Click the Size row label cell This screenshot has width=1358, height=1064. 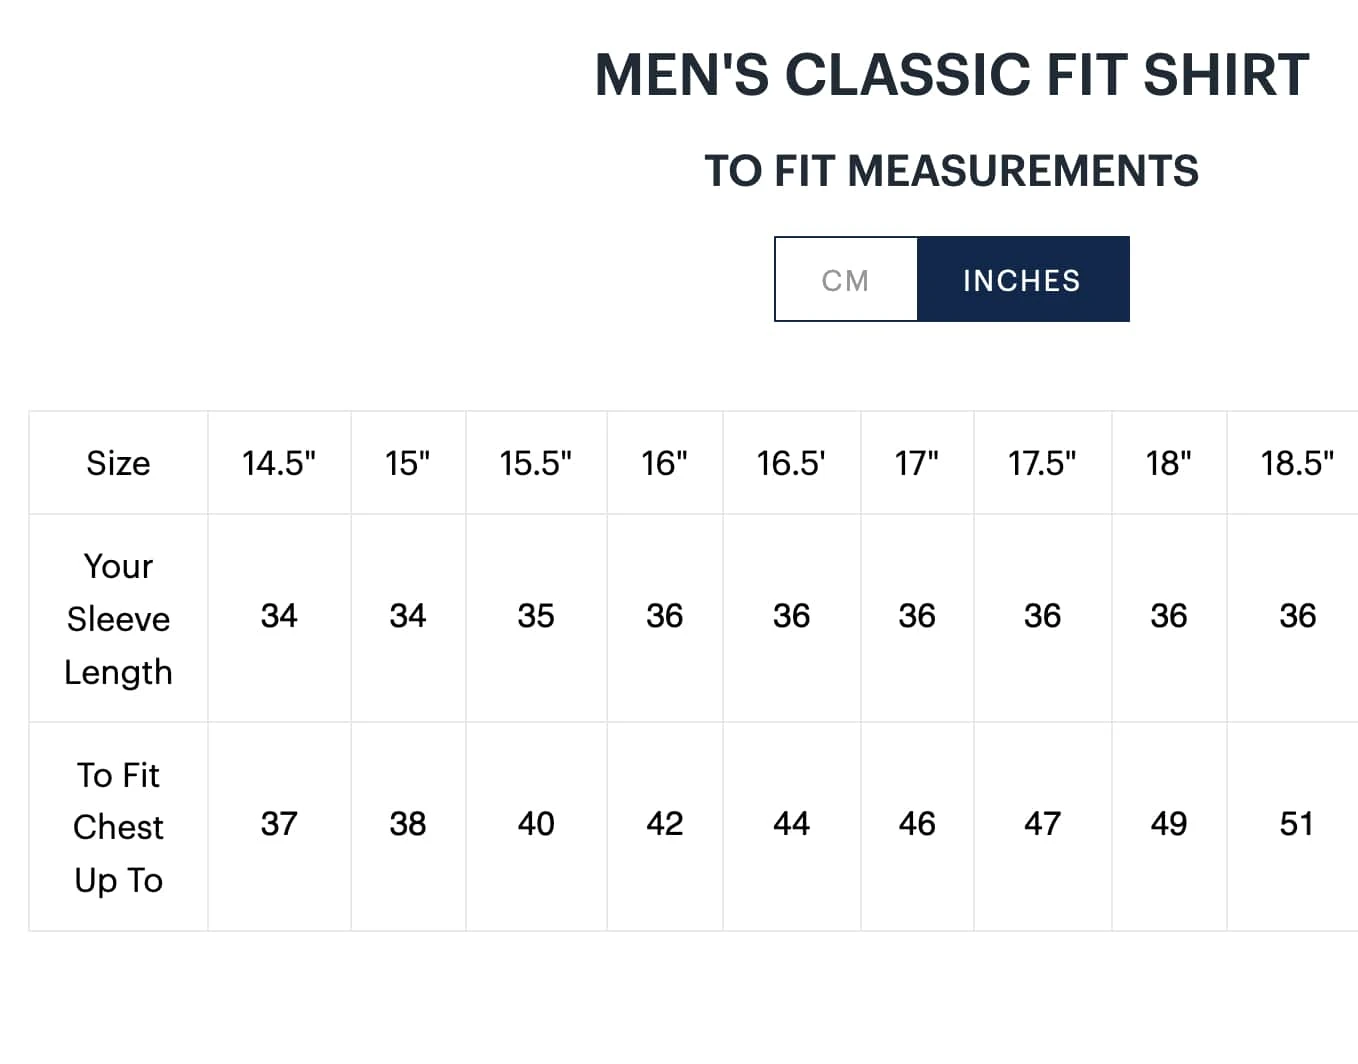click(118, 463)
